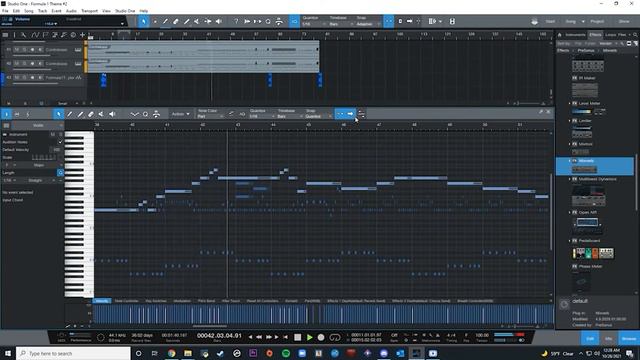This screenshot has height=360, width=640.
Task: Select the Split tool in the top toolbar
Action: [165, 21]
